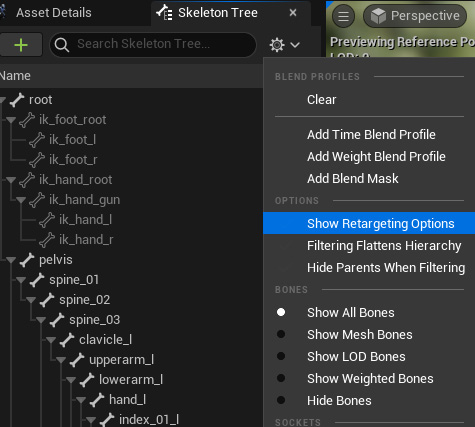This screenshot has width=475, height=427.
Task: Select the Show All Bones radio option
Action: (281, 312)
